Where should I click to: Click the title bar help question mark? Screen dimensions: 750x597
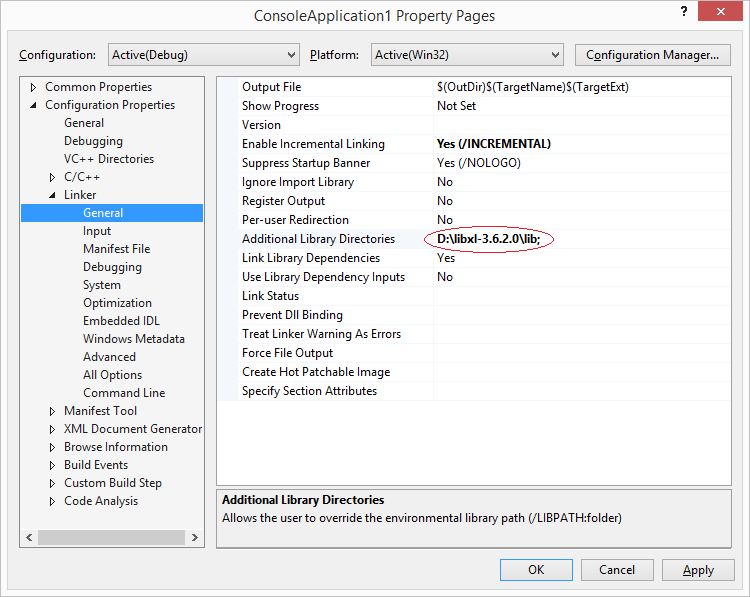684,11
